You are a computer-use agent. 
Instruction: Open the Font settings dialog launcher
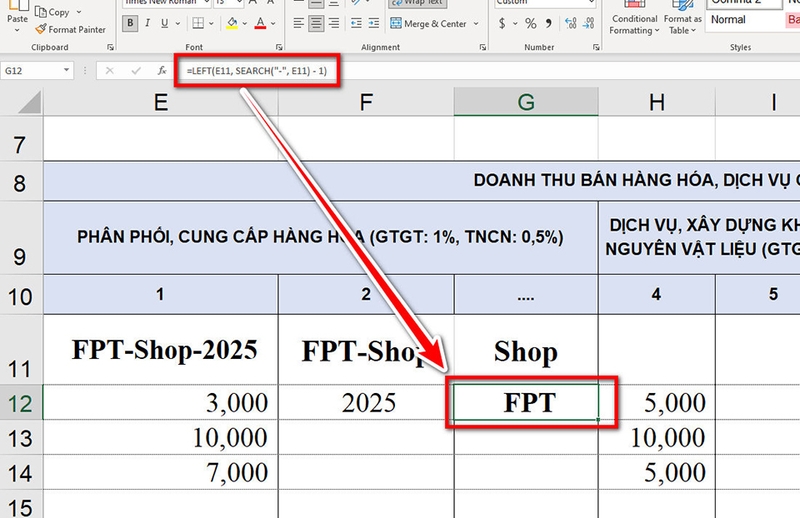click(279, 47)
